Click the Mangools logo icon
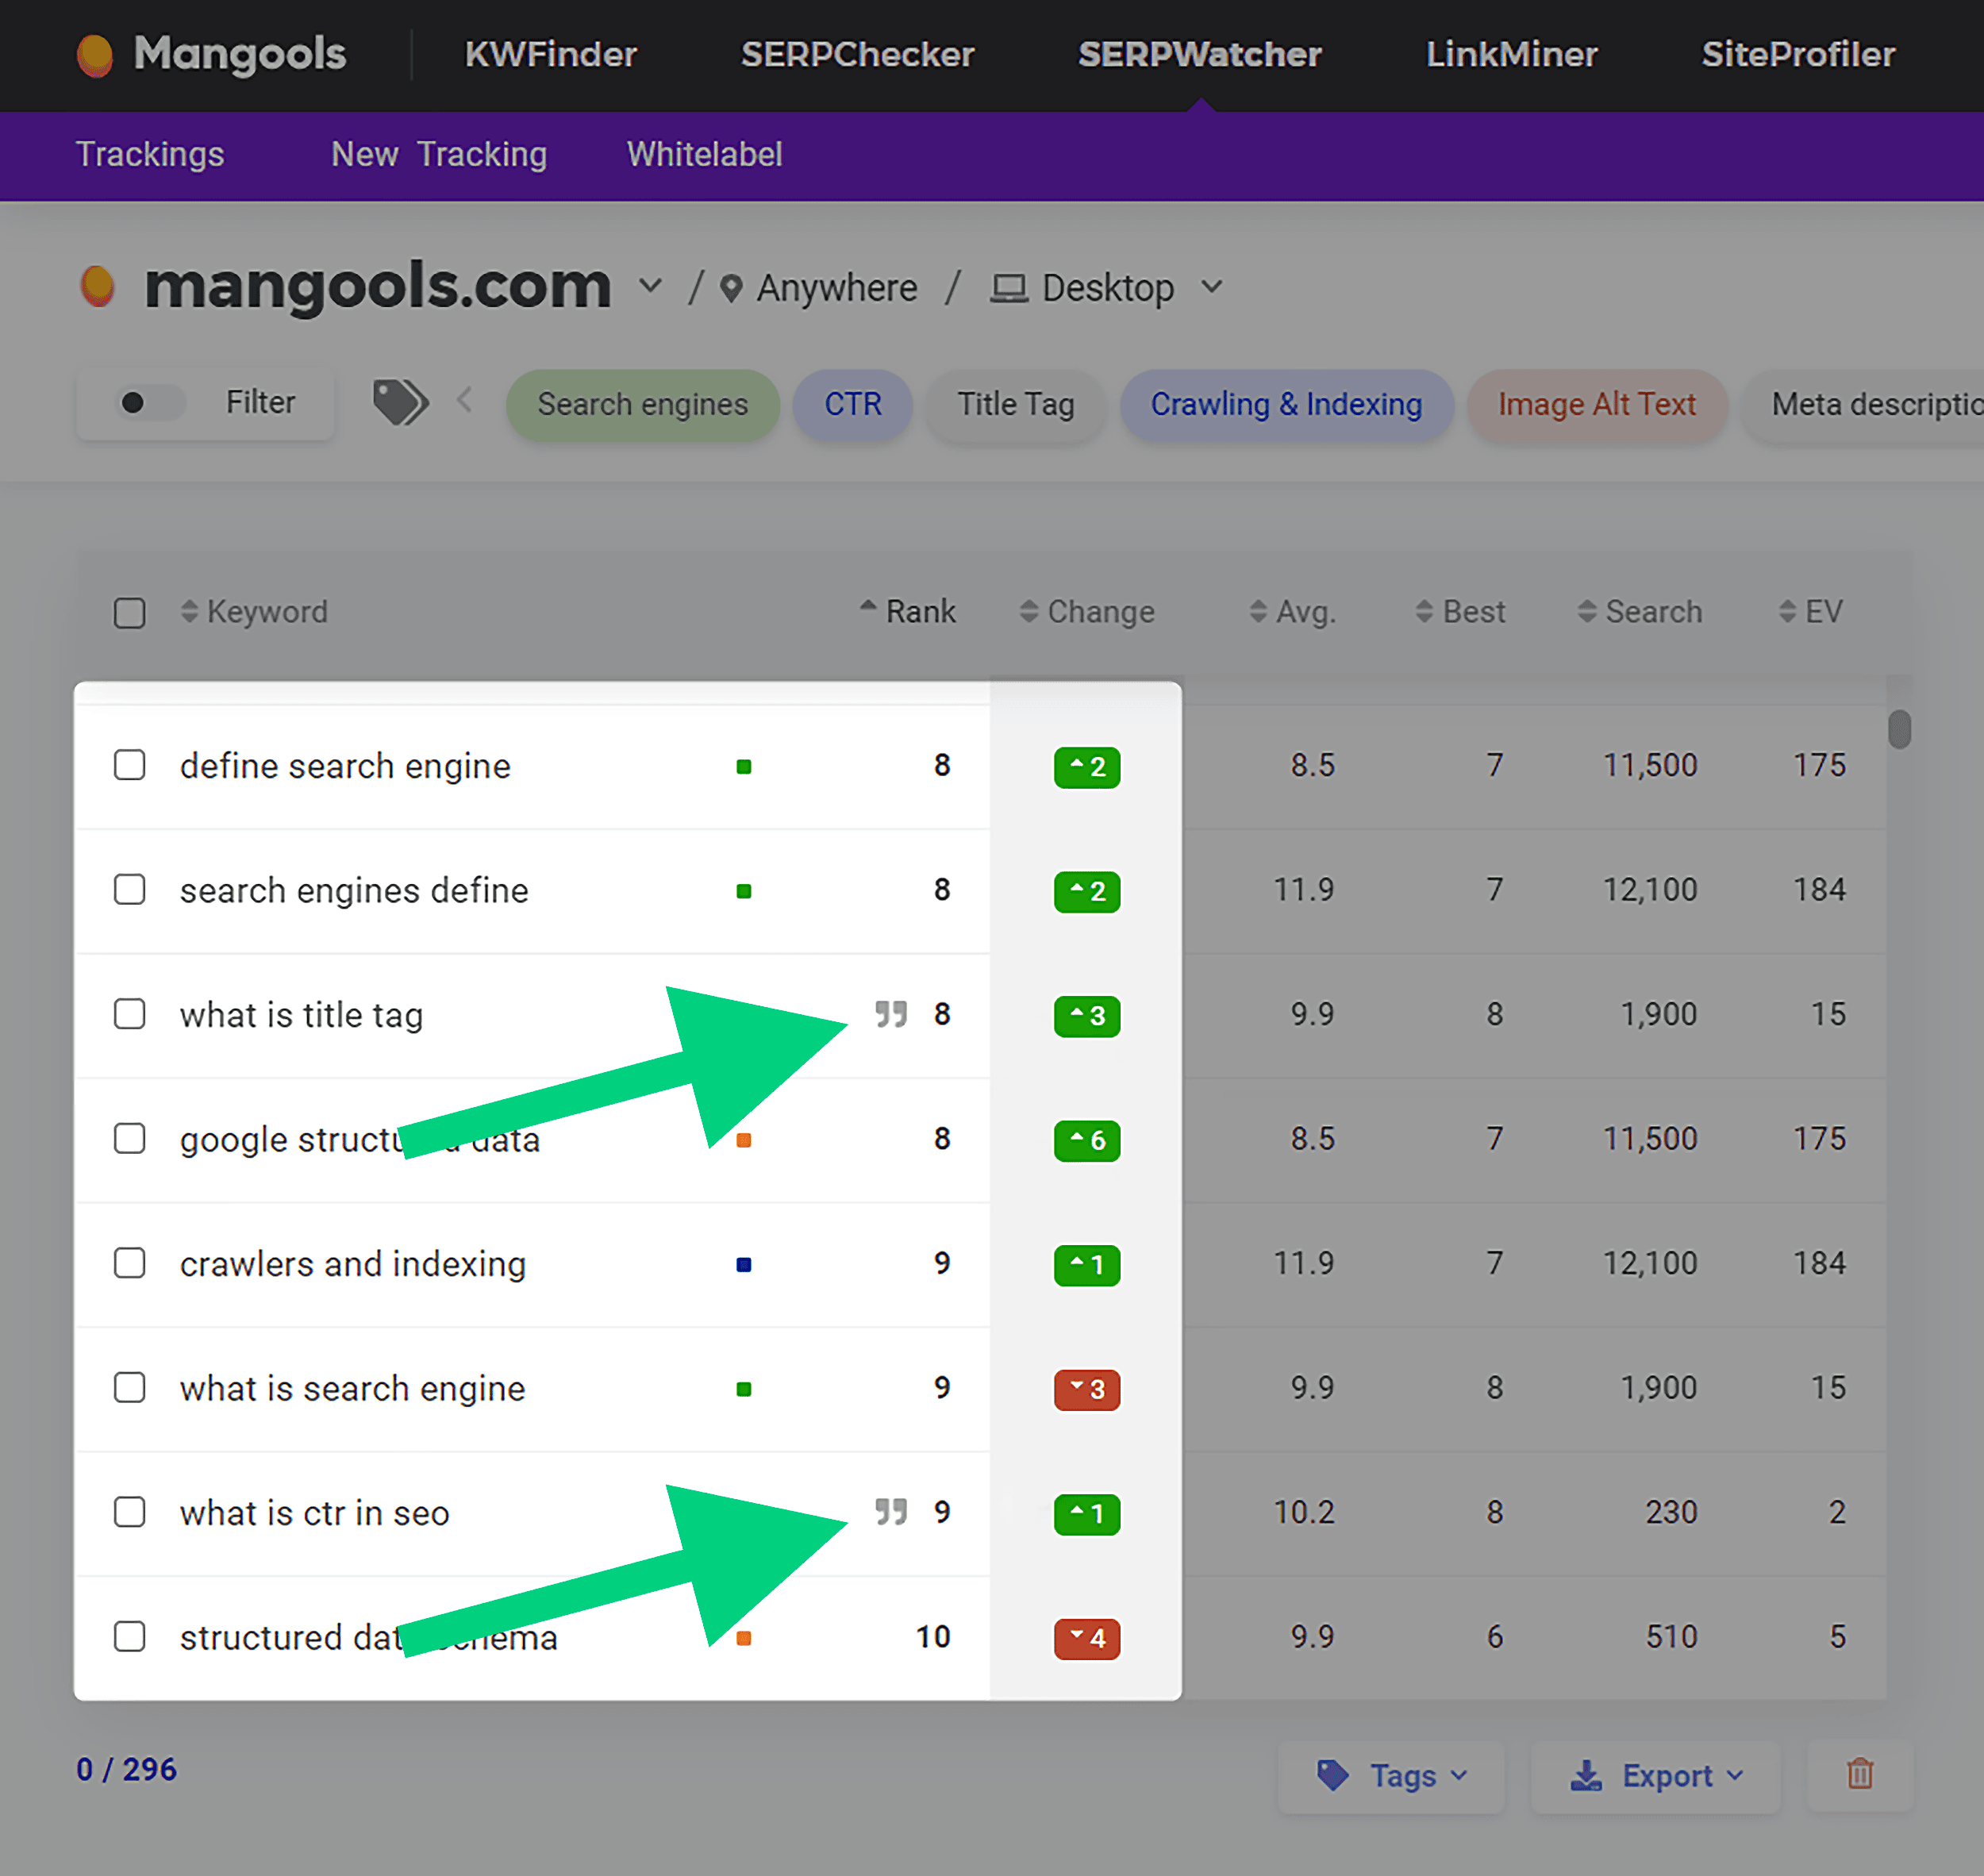This screenshot has height=1876, width=1984. coord(96,55)
